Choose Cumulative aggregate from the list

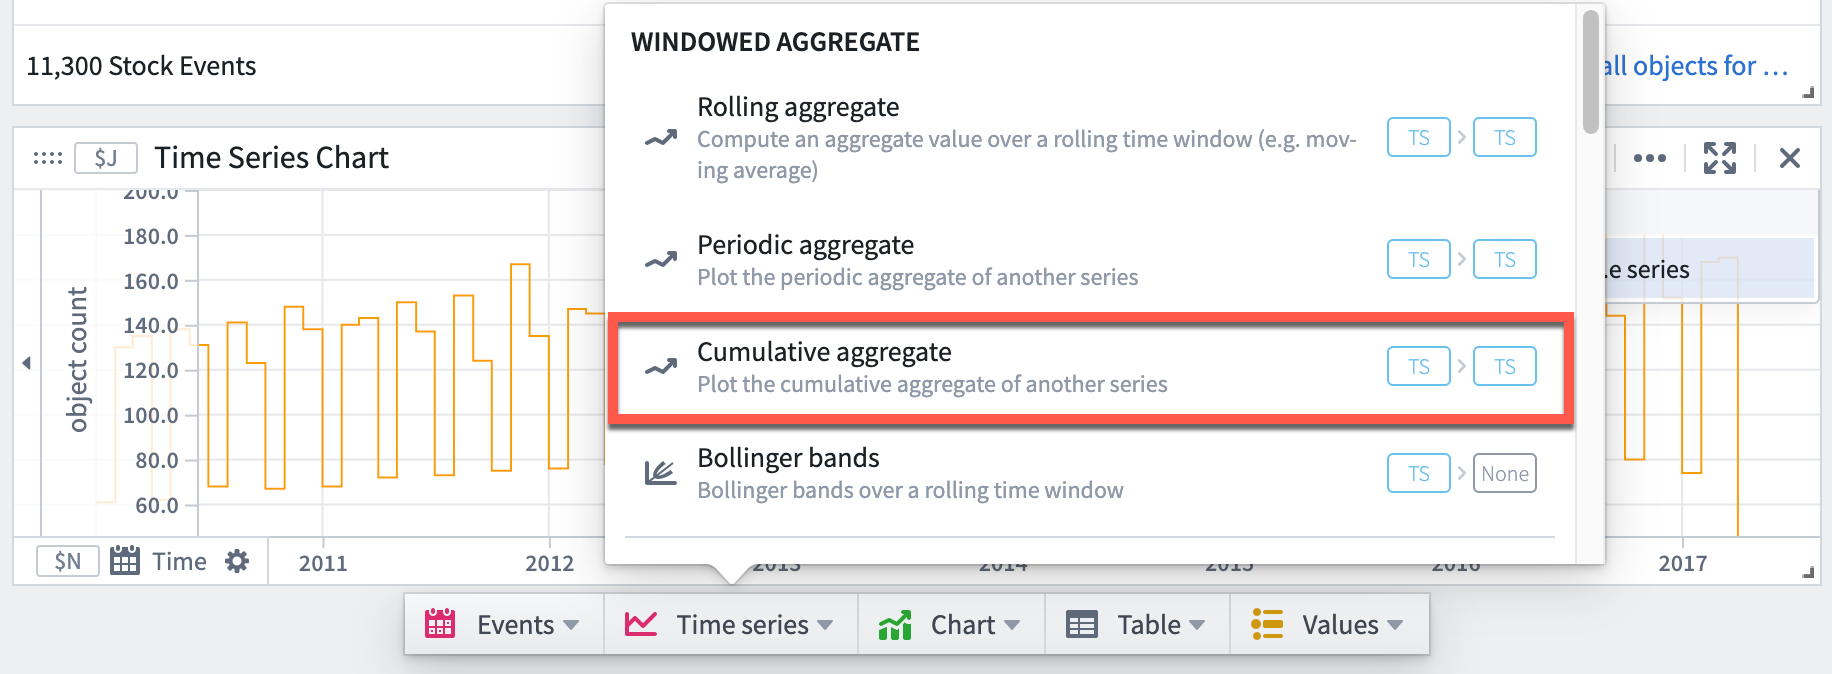point(1090,367)
